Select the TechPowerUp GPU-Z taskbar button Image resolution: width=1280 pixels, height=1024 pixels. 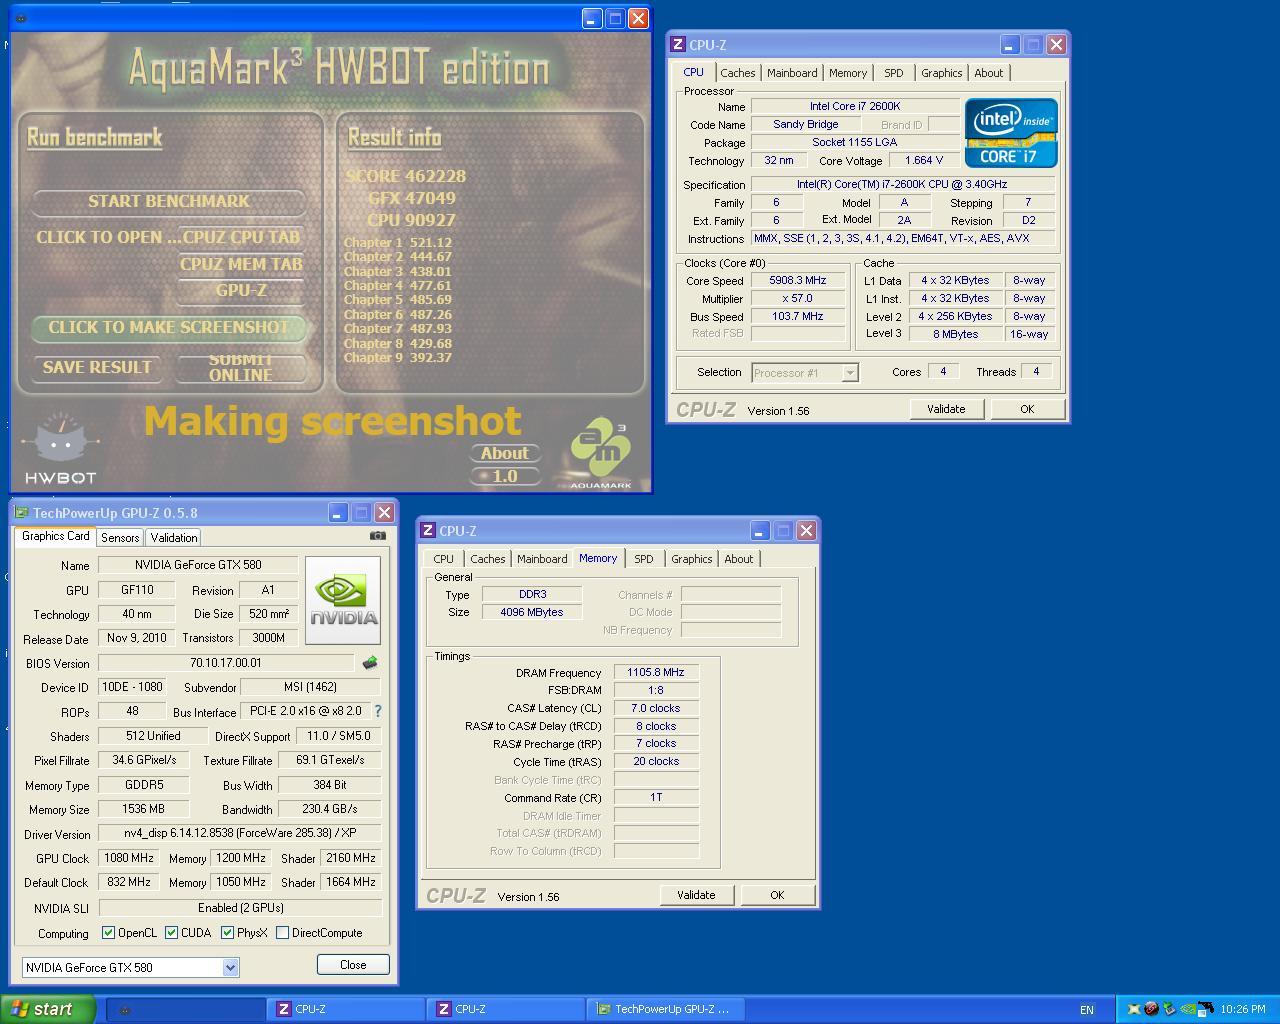click(x=664, y=1009)
